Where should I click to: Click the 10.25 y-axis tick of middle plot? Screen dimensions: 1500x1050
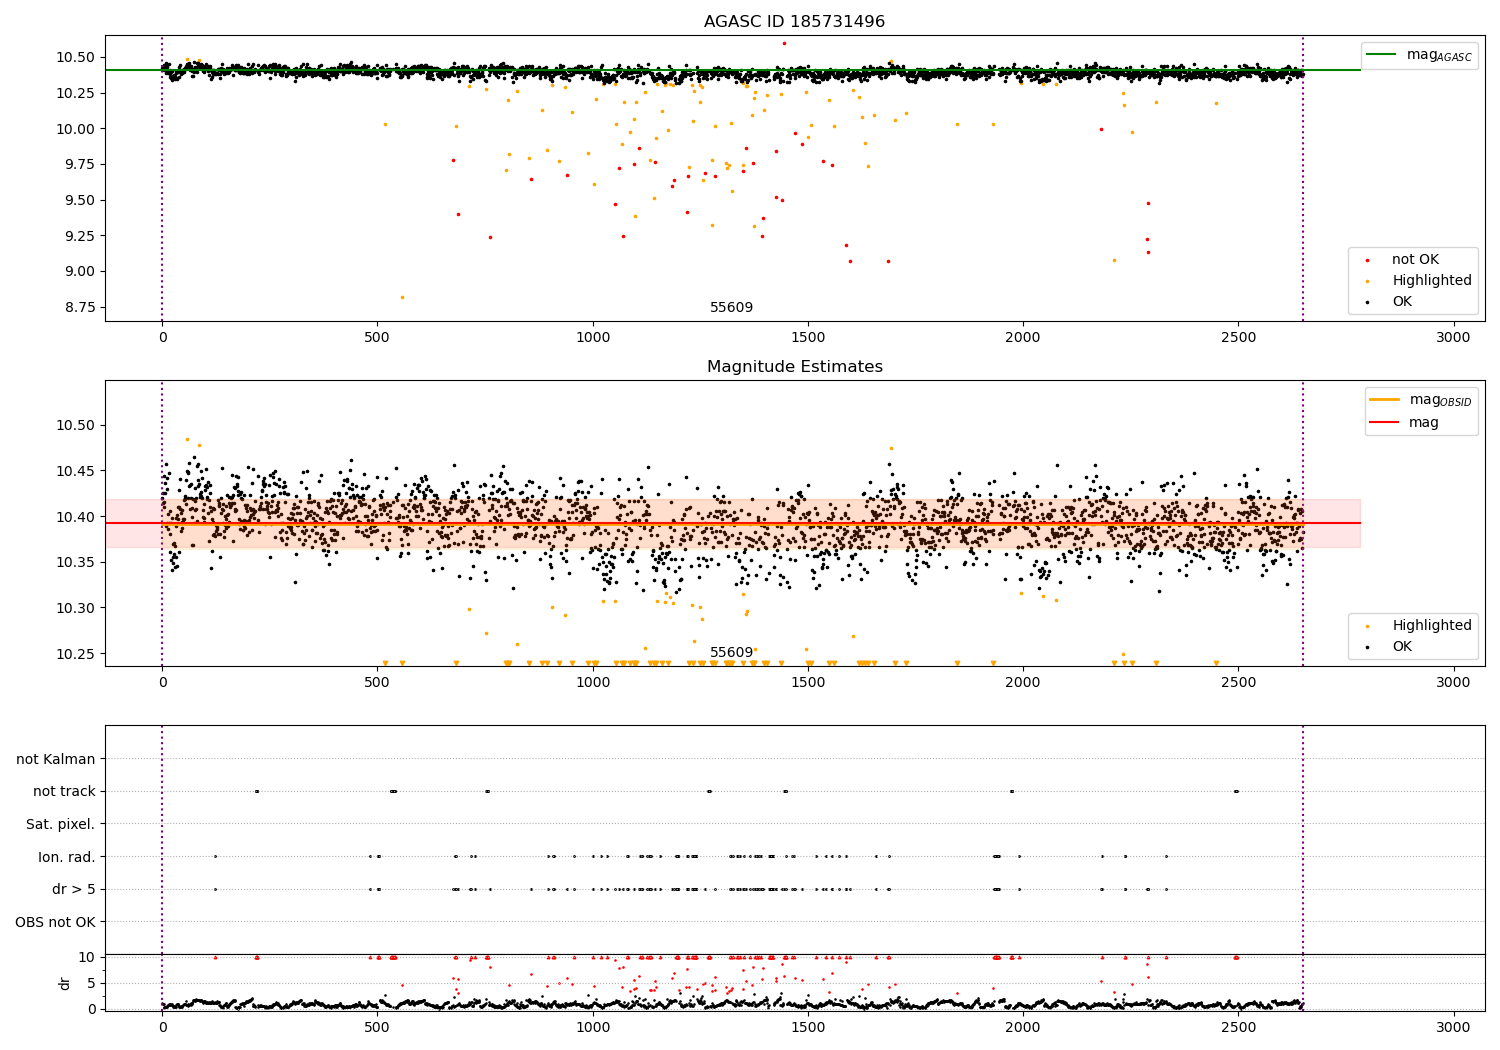(x=77, y=654)
